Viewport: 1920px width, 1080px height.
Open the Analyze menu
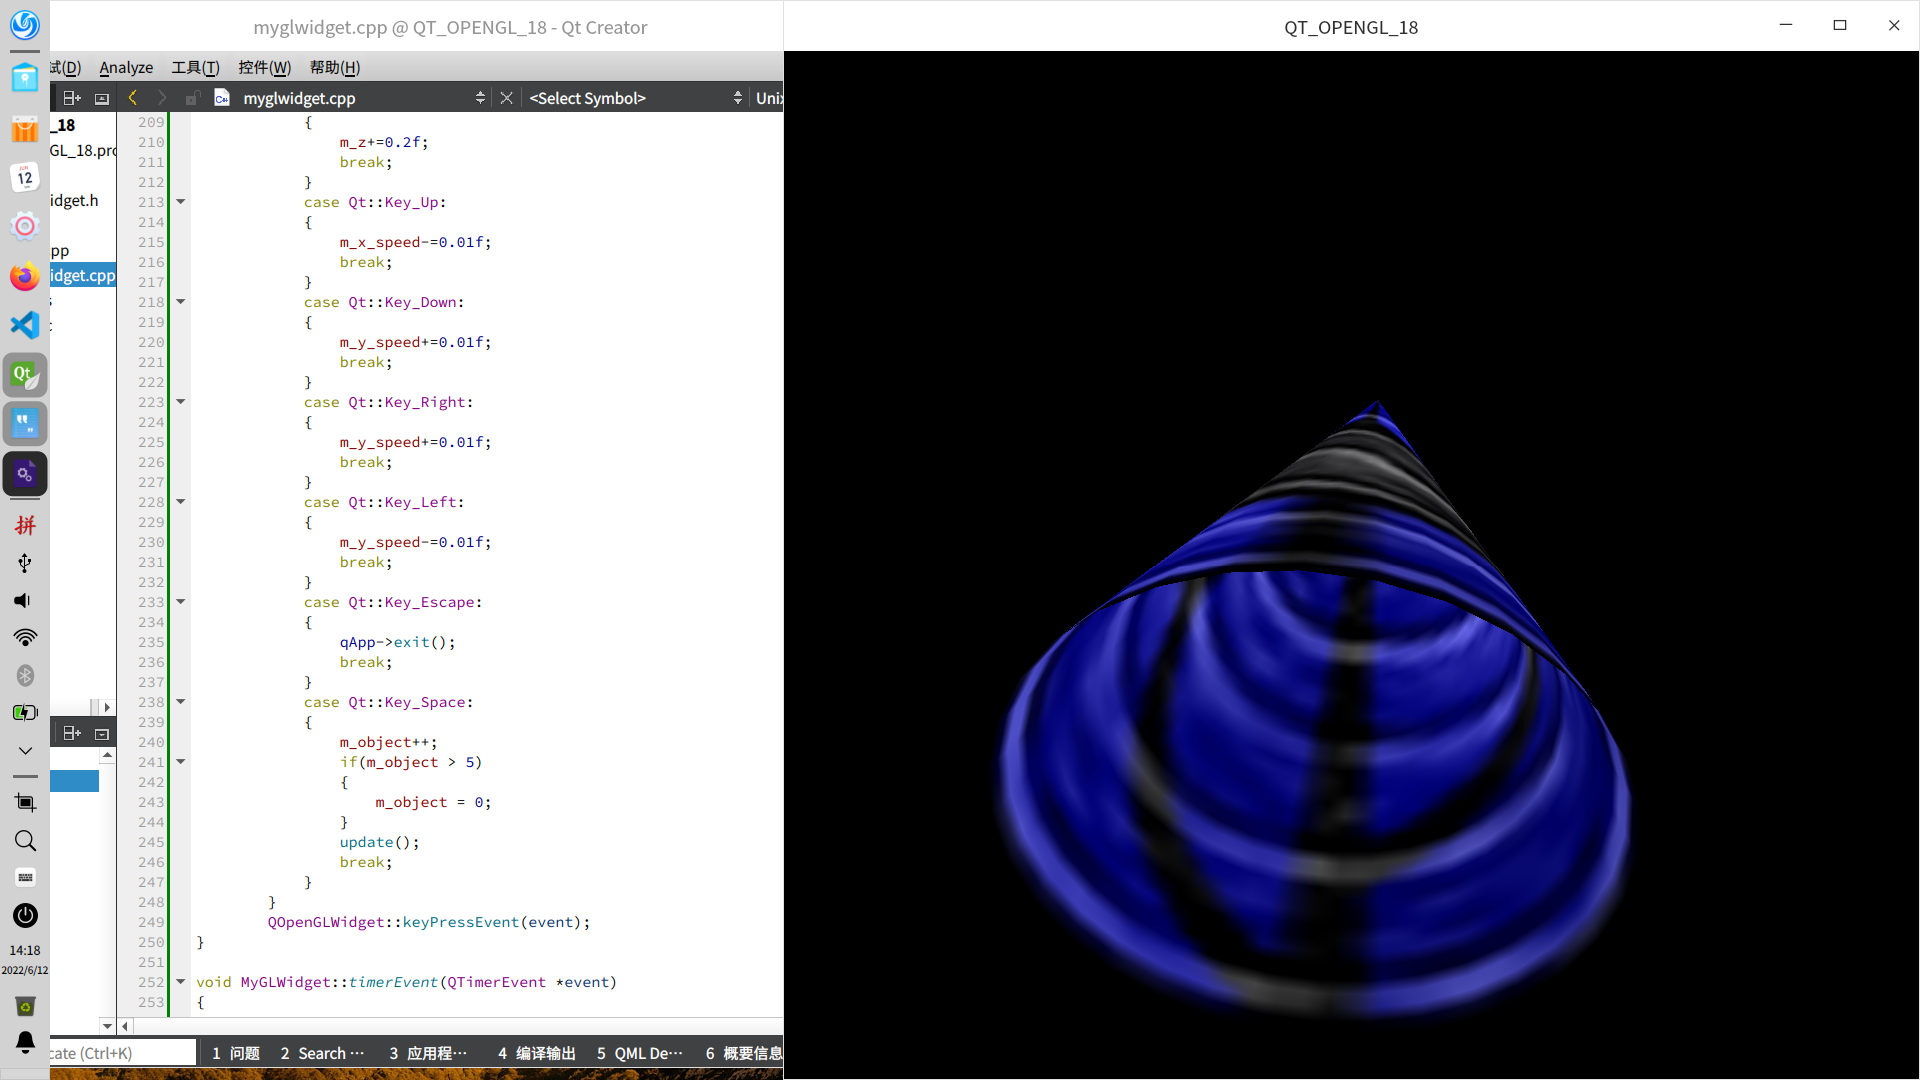click(126, 67)
